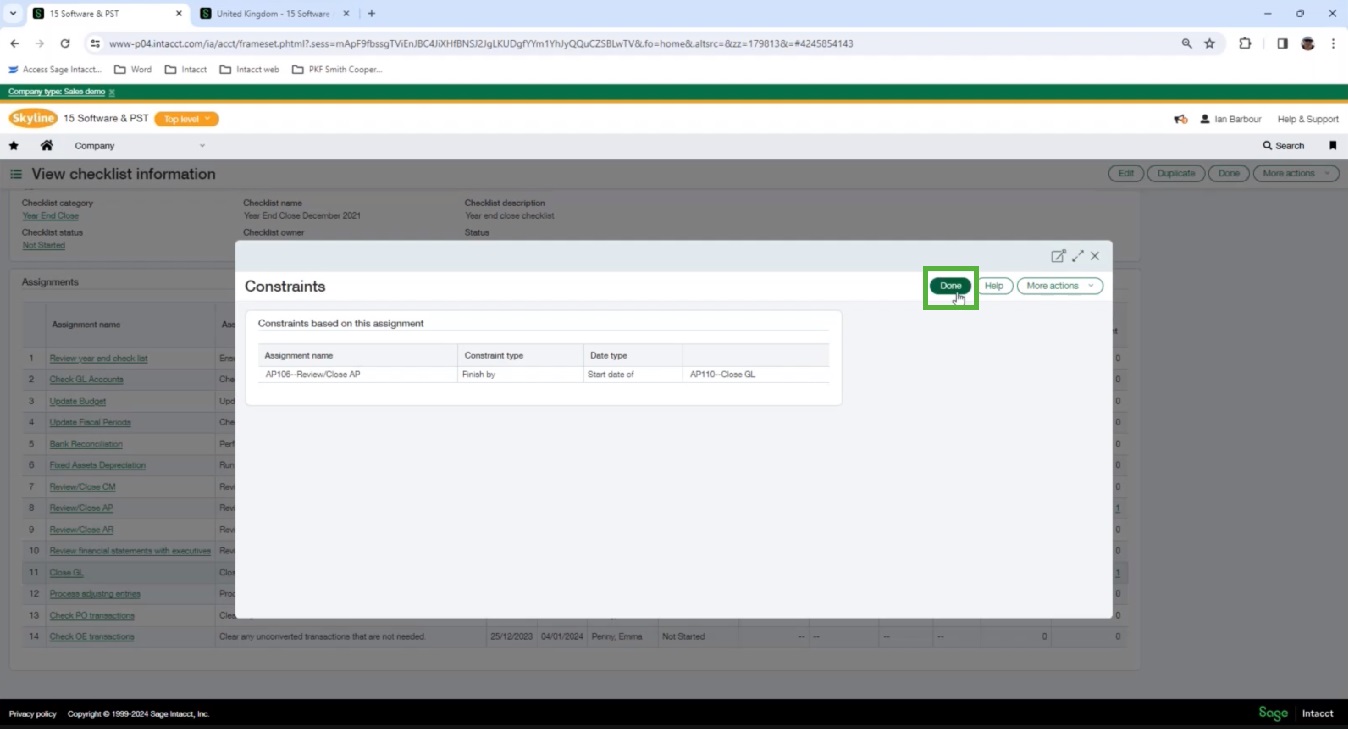
Task: Open the Year End Close category link
Action: click(x=50, y=215)
